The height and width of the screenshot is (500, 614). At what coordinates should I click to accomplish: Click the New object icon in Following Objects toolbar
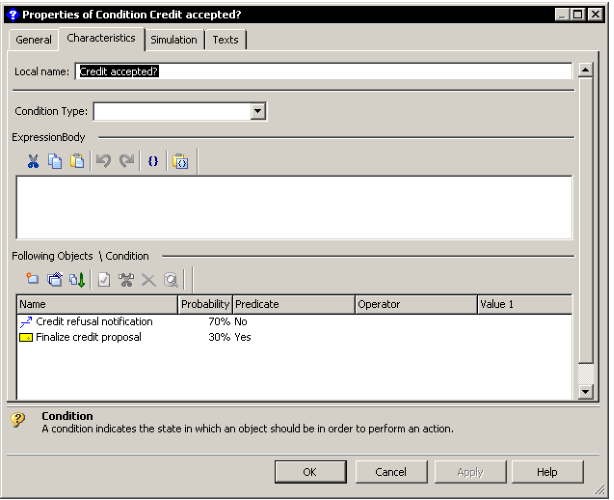tap(33, 280)
